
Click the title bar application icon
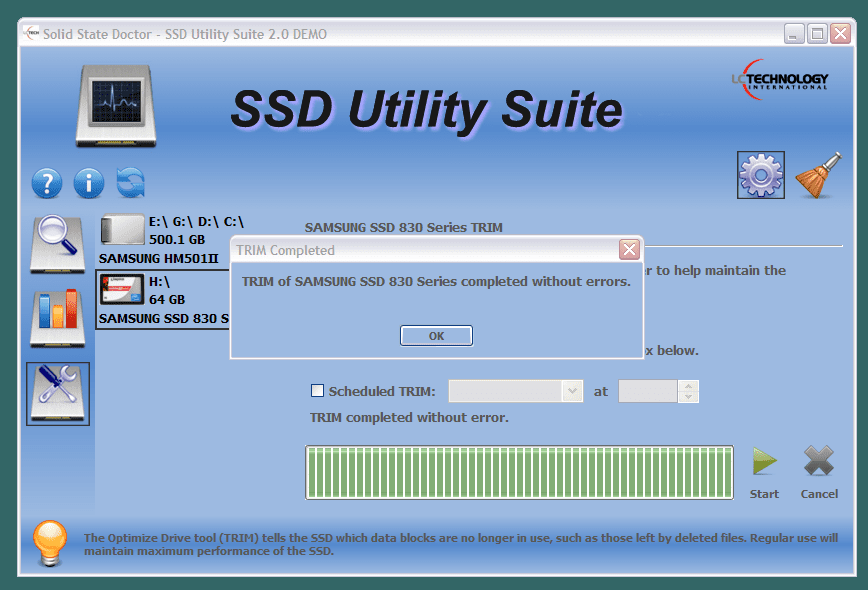(32, 33)
